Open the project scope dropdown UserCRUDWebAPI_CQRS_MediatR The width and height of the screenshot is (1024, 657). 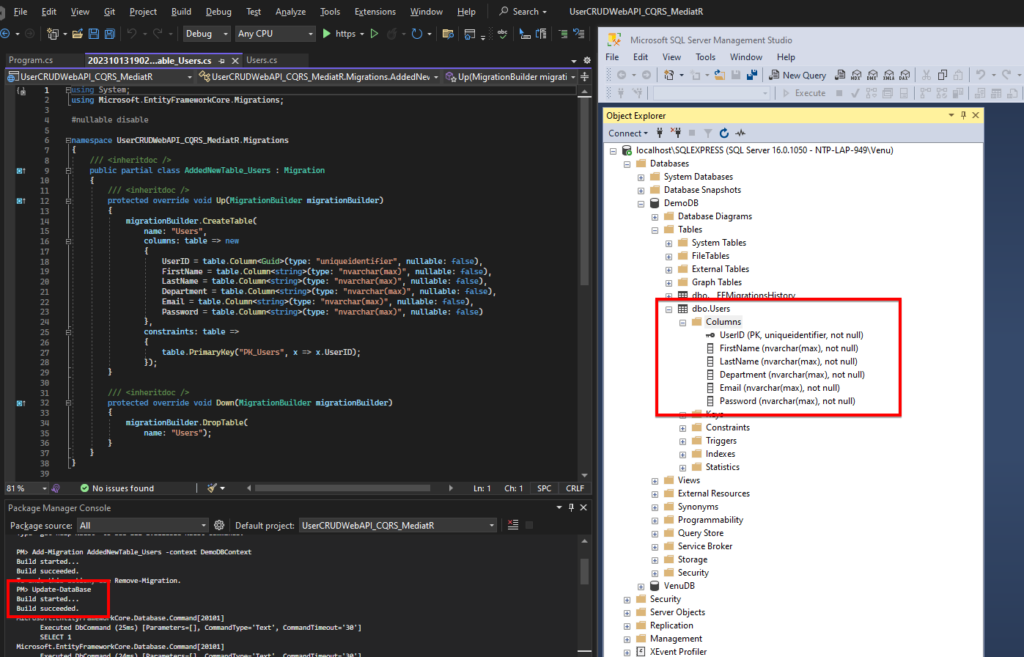tap(100, 76)
